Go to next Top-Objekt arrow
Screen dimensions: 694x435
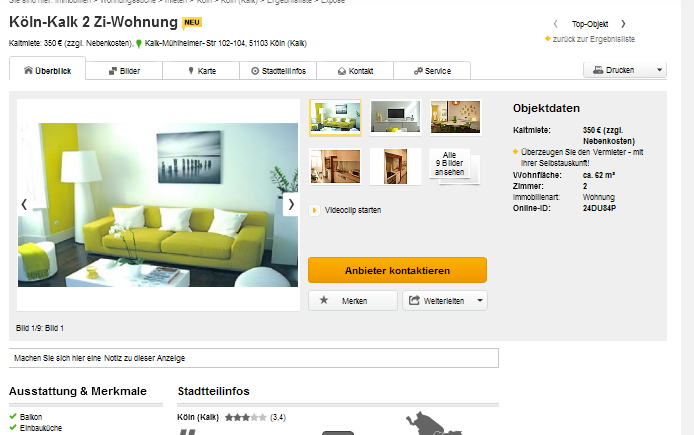coord(623,24)
